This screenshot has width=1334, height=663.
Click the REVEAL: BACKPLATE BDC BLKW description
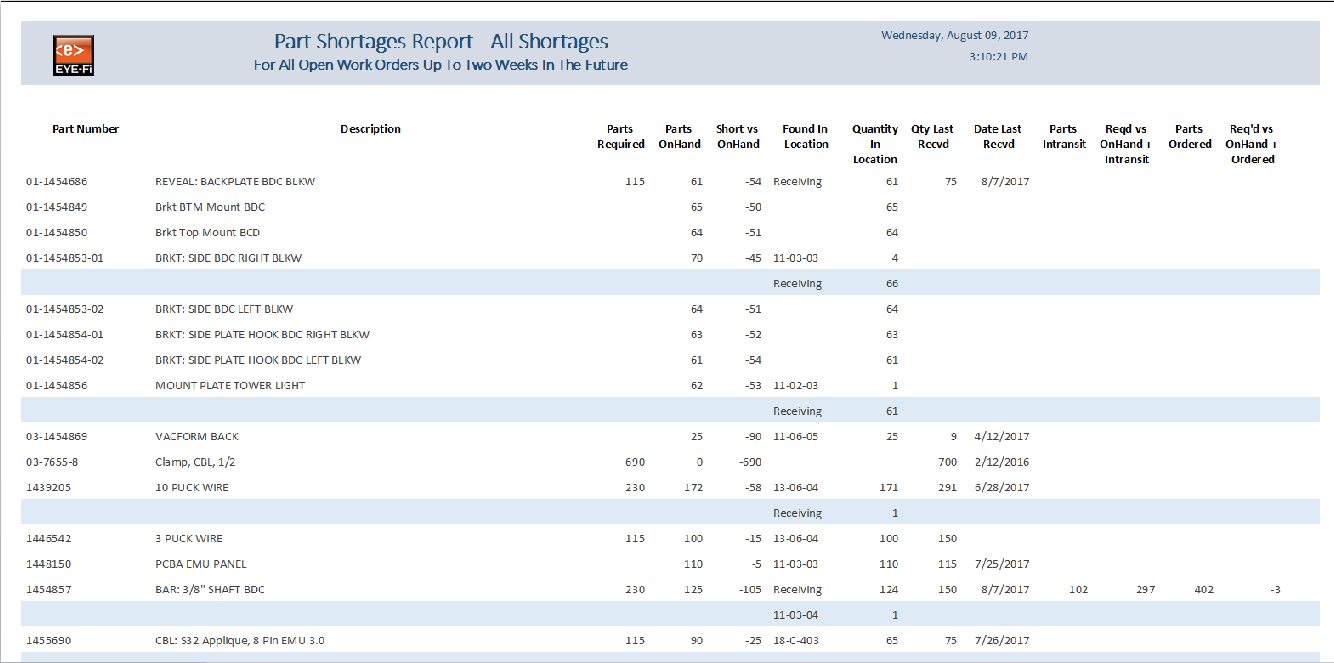click(235, 182)
